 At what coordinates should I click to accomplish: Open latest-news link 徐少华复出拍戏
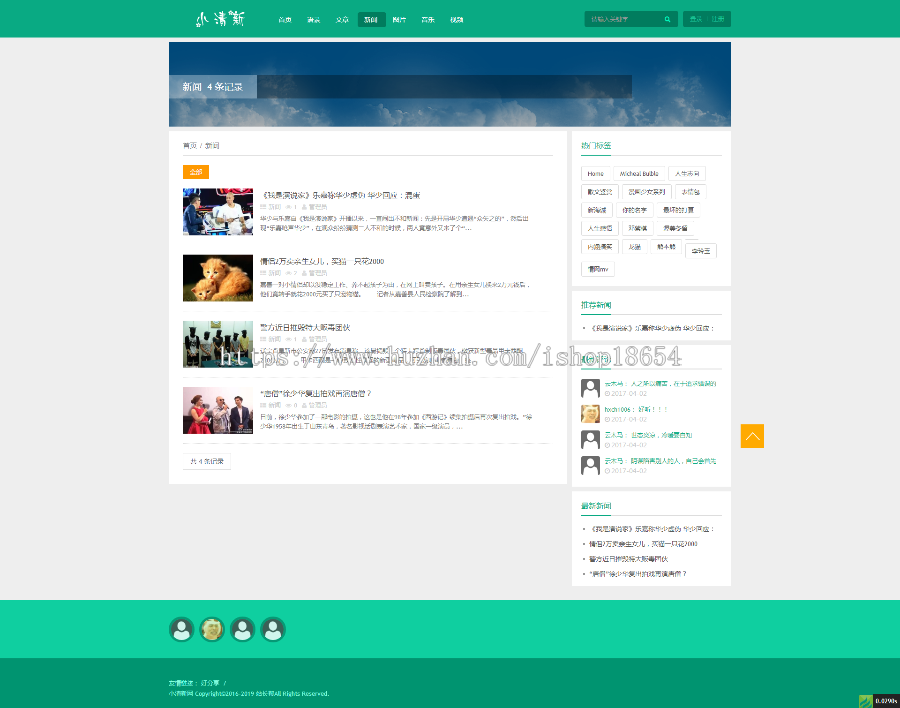click(638, 574)
